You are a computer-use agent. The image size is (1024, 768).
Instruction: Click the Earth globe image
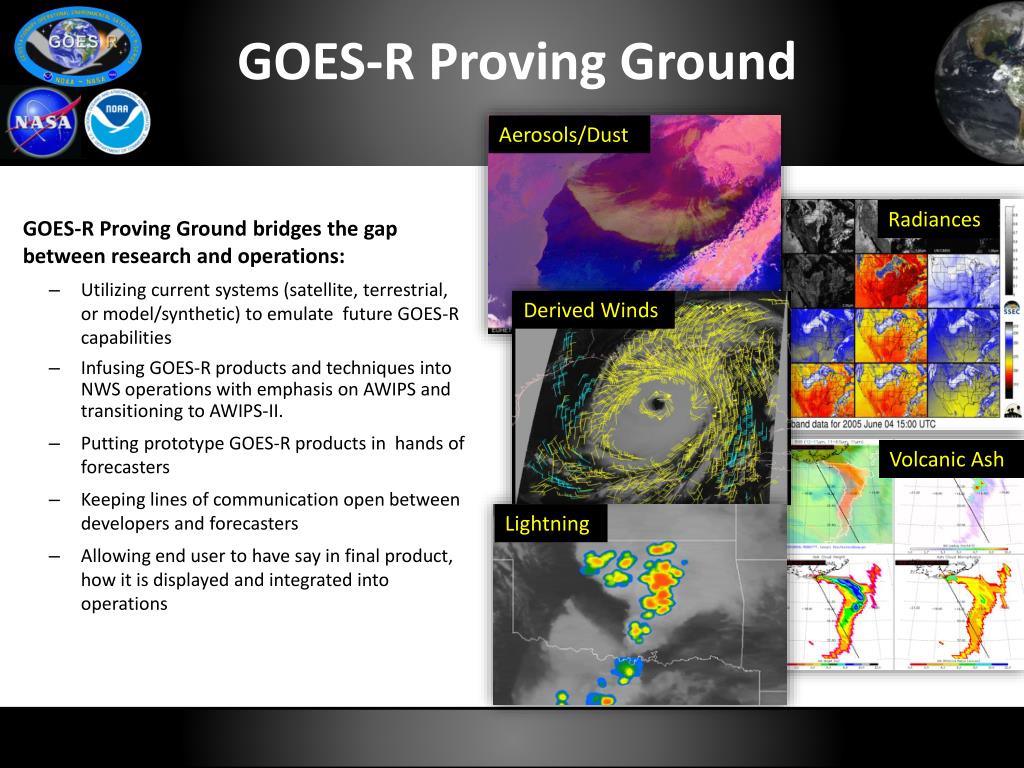pyautogui.click(x=980, y=82)
